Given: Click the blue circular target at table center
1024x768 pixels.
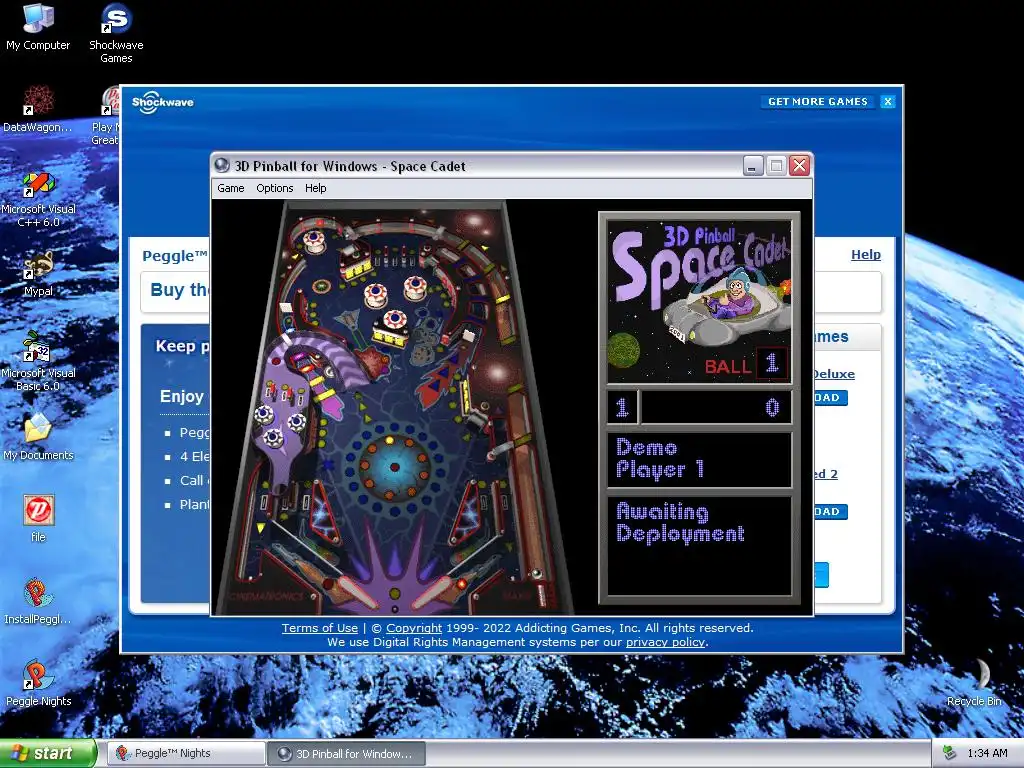Looking at the screenshot, I should click(394, 466).
